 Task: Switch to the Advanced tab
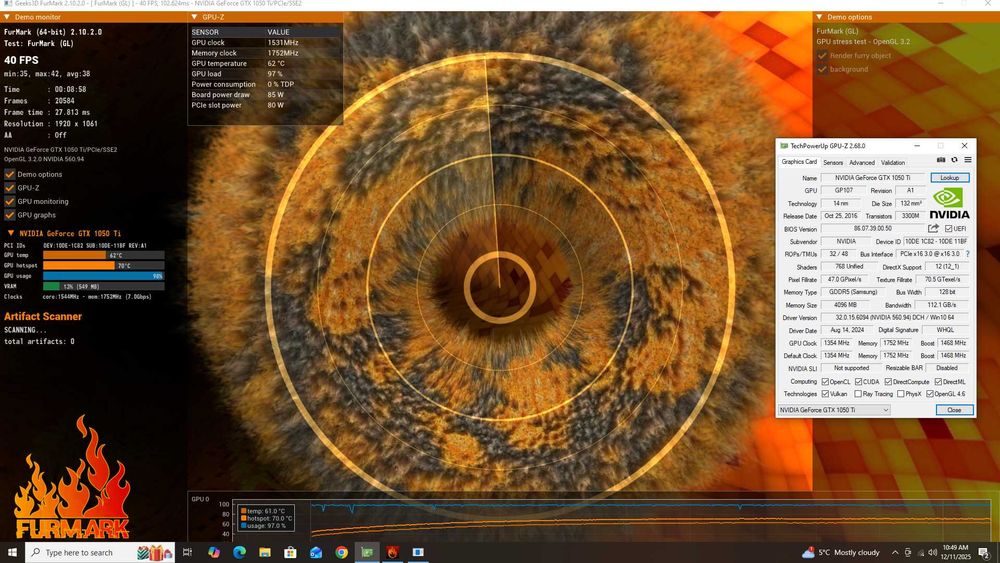[862, 163]
